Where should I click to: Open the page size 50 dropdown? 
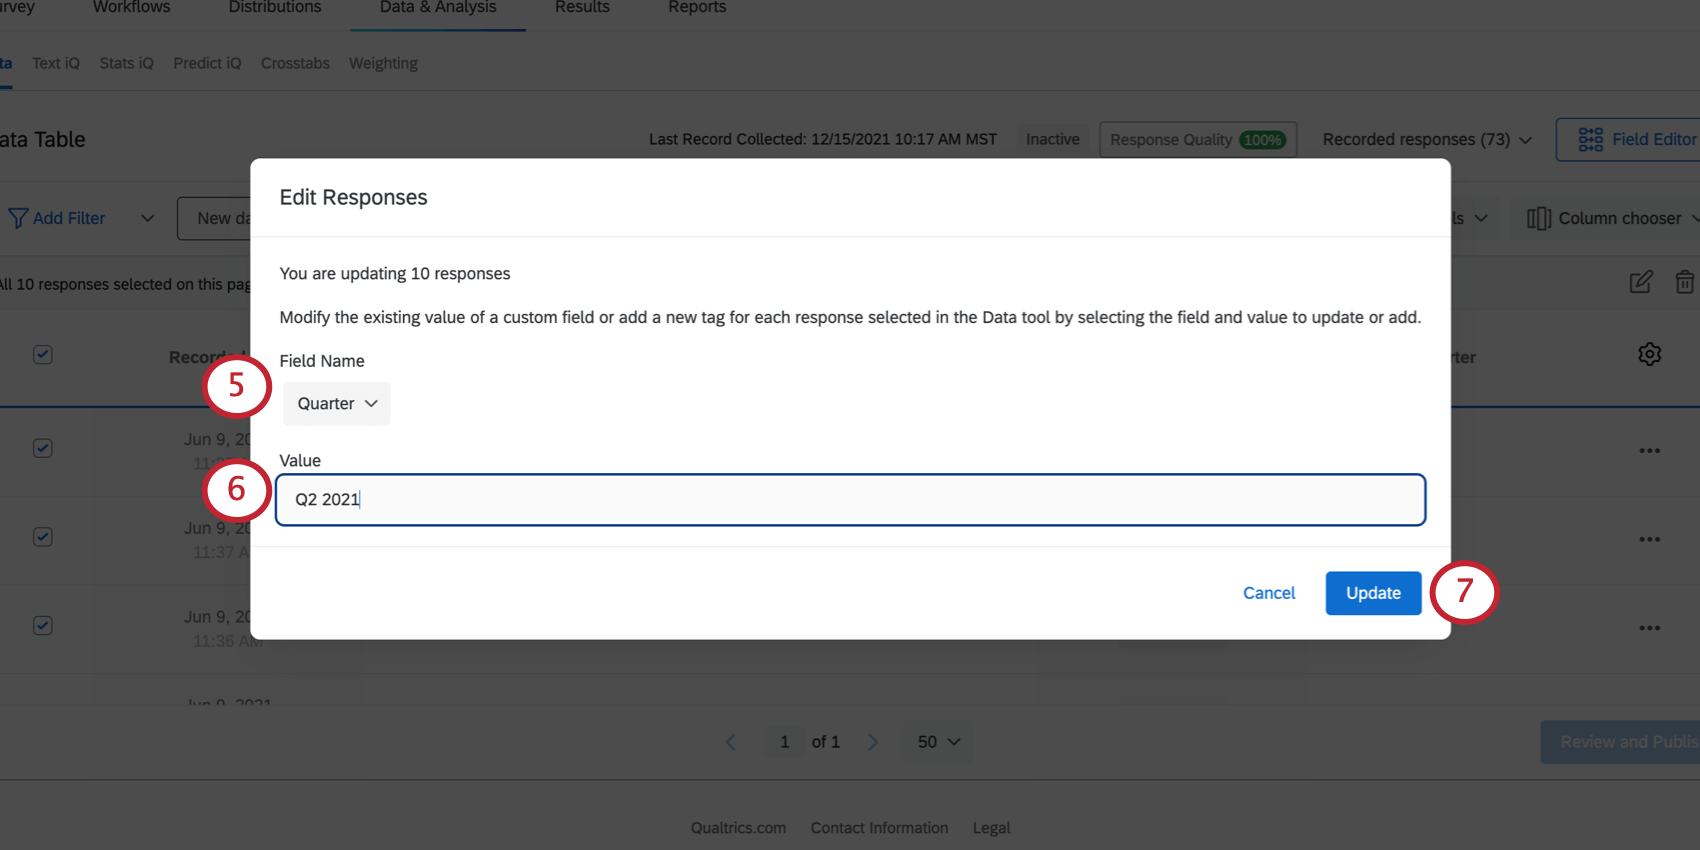point(937,741)
